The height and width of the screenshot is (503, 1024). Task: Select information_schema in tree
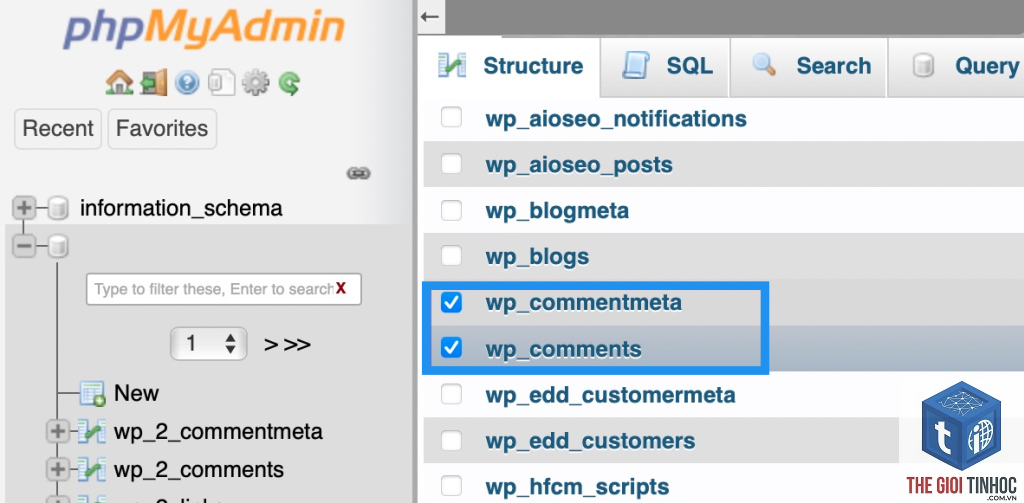click(181, 208)
